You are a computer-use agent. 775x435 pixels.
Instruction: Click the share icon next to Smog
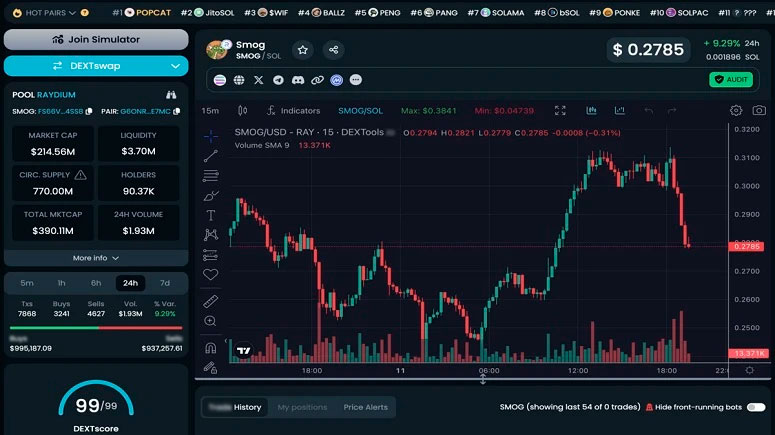[334, 50]
